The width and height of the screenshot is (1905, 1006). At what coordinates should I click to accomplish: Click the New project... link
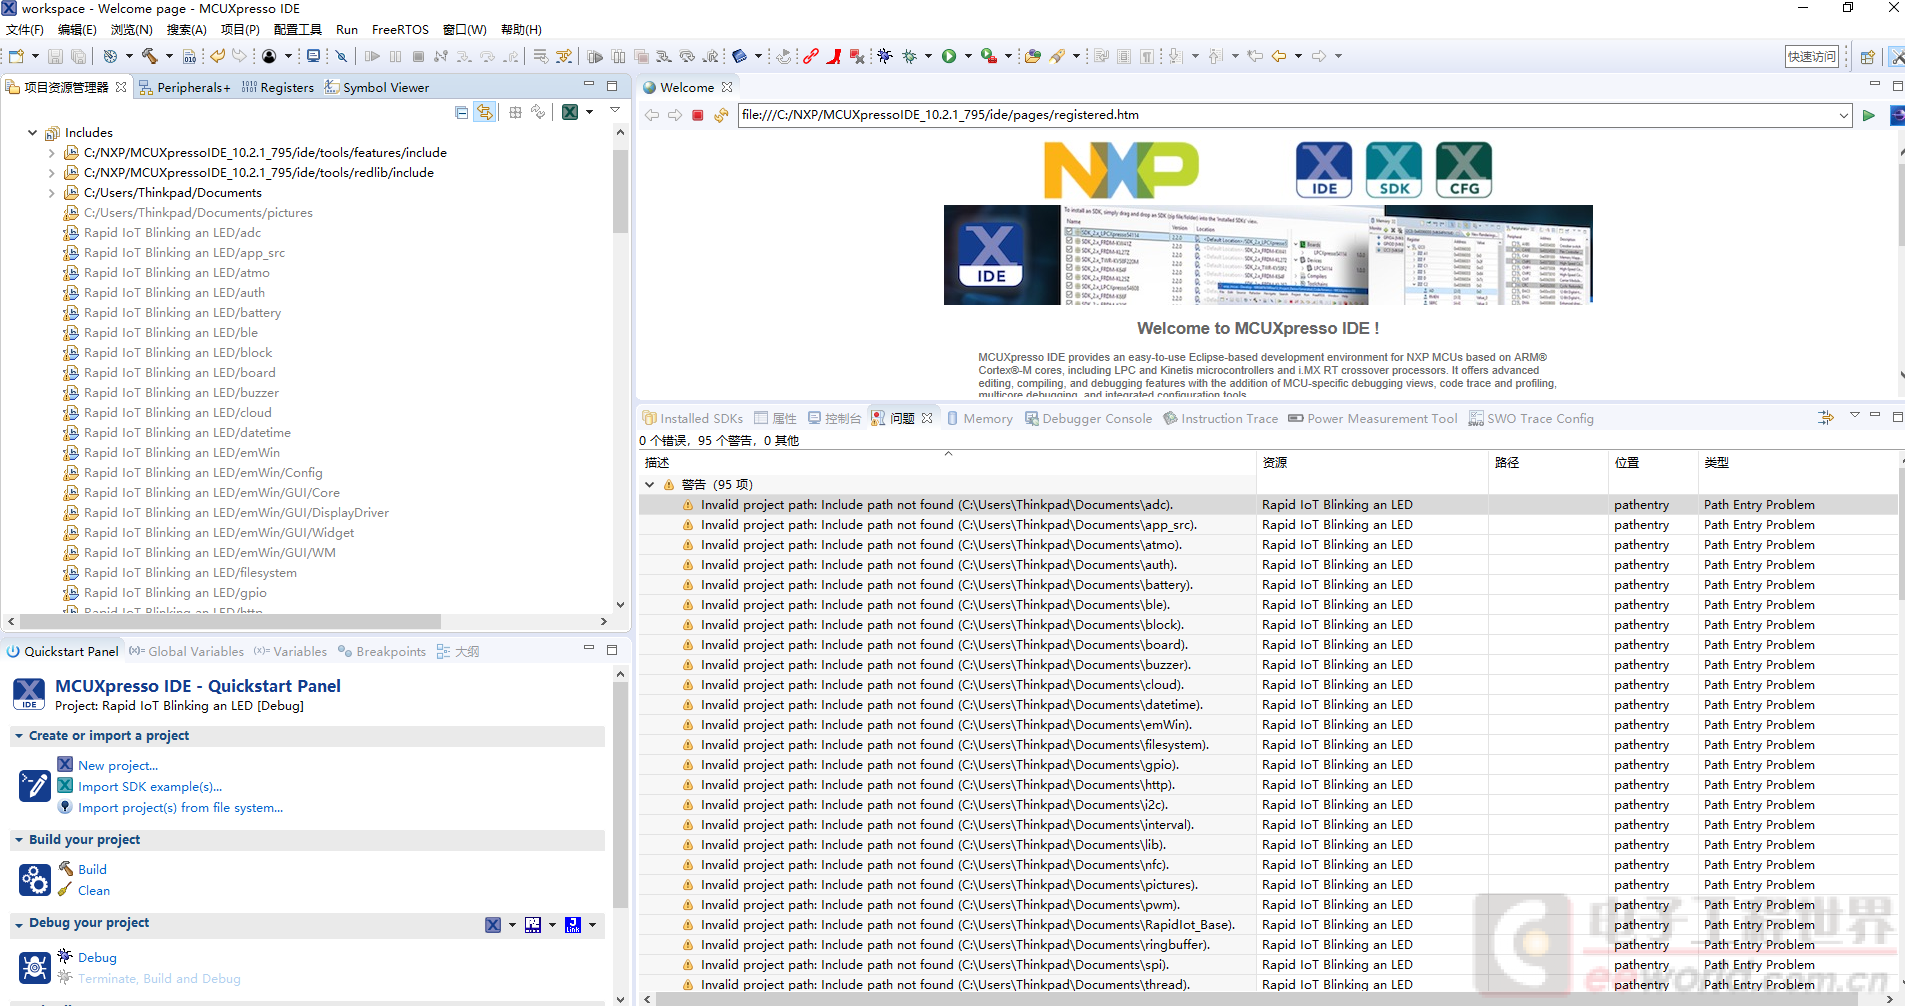(118, 766)
